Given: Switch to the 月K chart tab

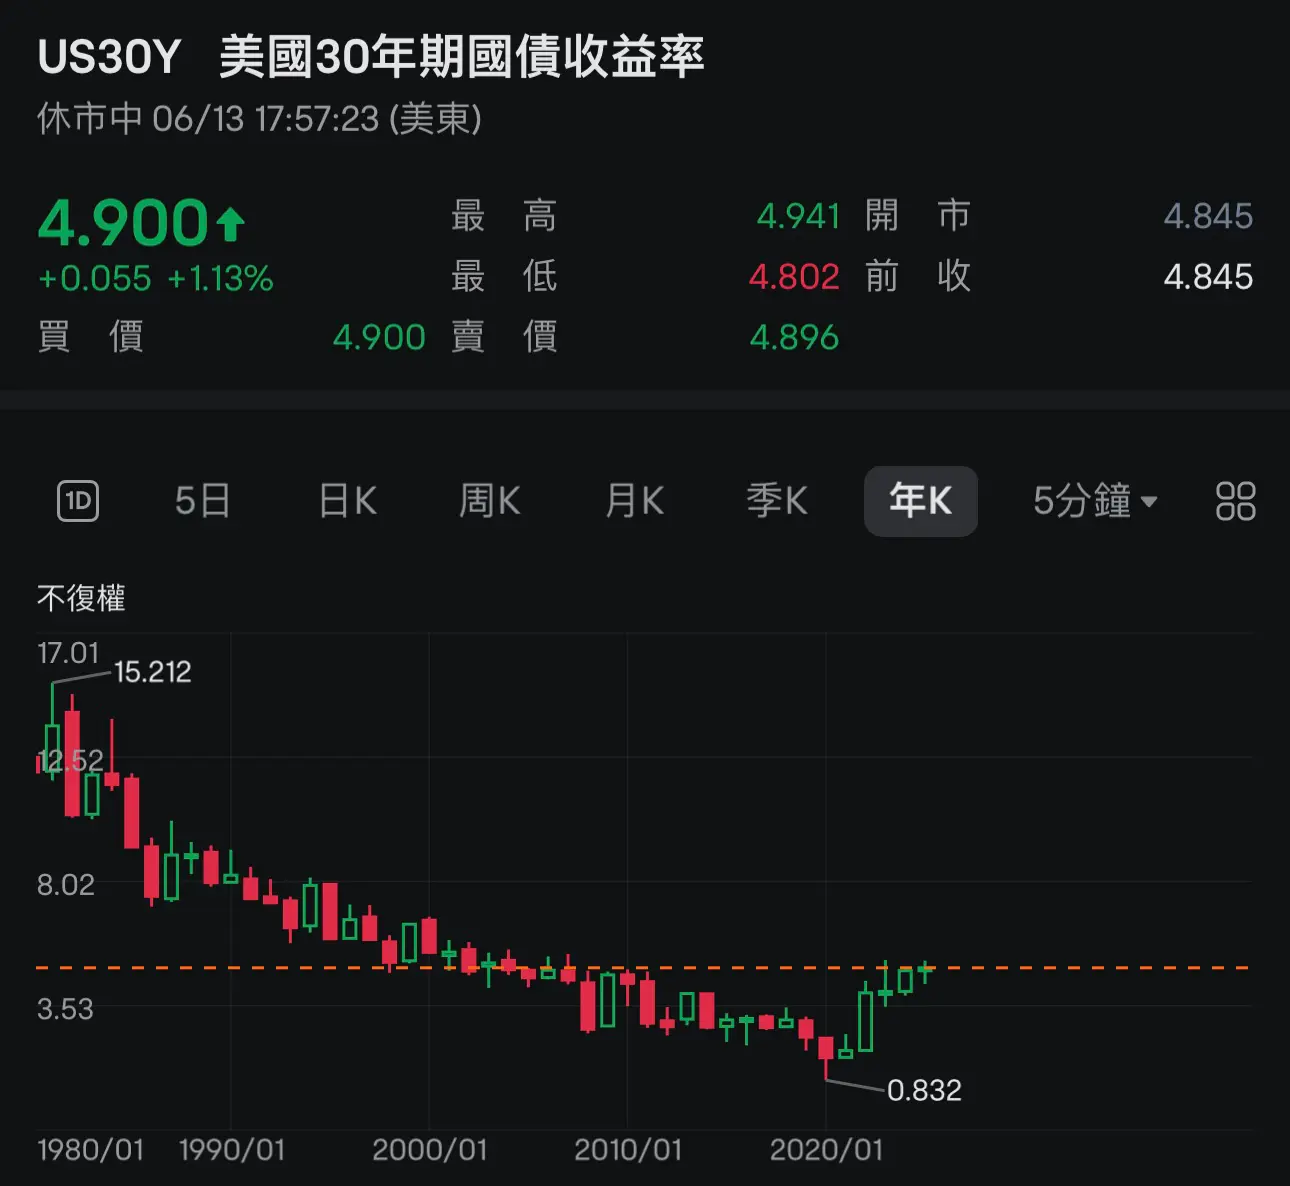Looking at the screenshot, I should (635, 501).
